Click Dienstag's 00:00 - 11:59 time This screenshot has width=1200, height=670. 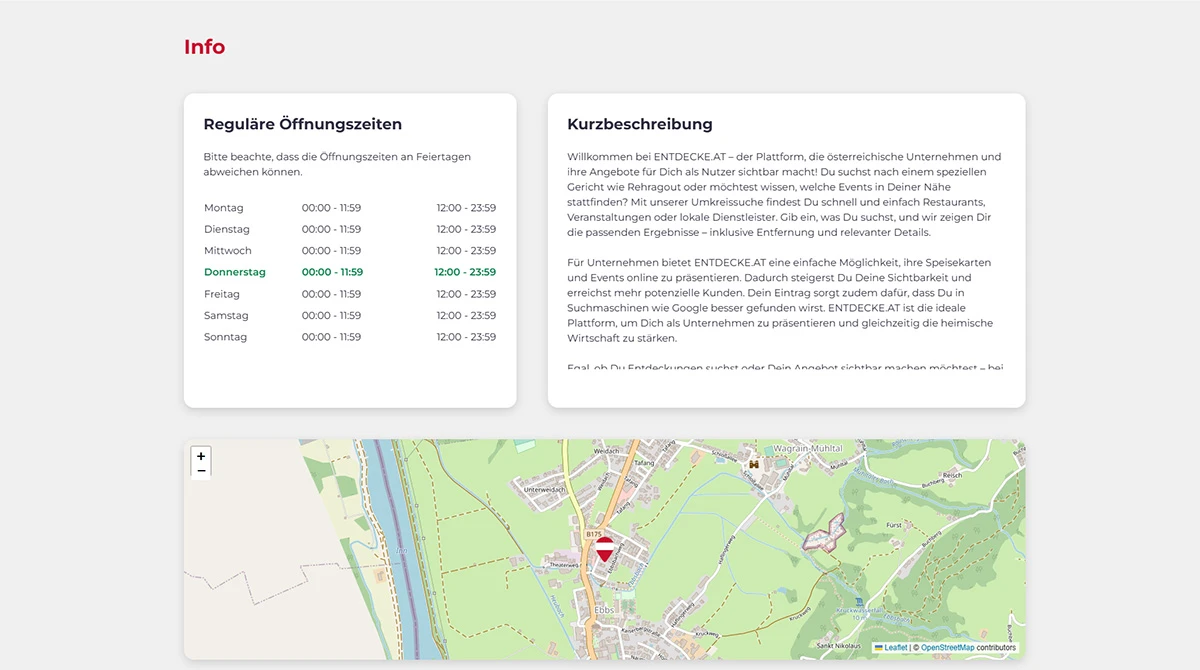(331, 229)
